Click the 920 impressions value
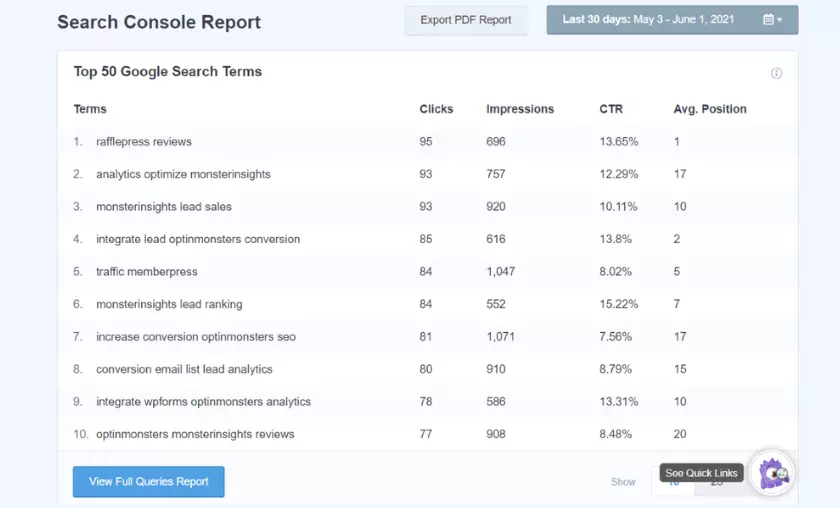 pyautogui.click(x=496, y=206)
